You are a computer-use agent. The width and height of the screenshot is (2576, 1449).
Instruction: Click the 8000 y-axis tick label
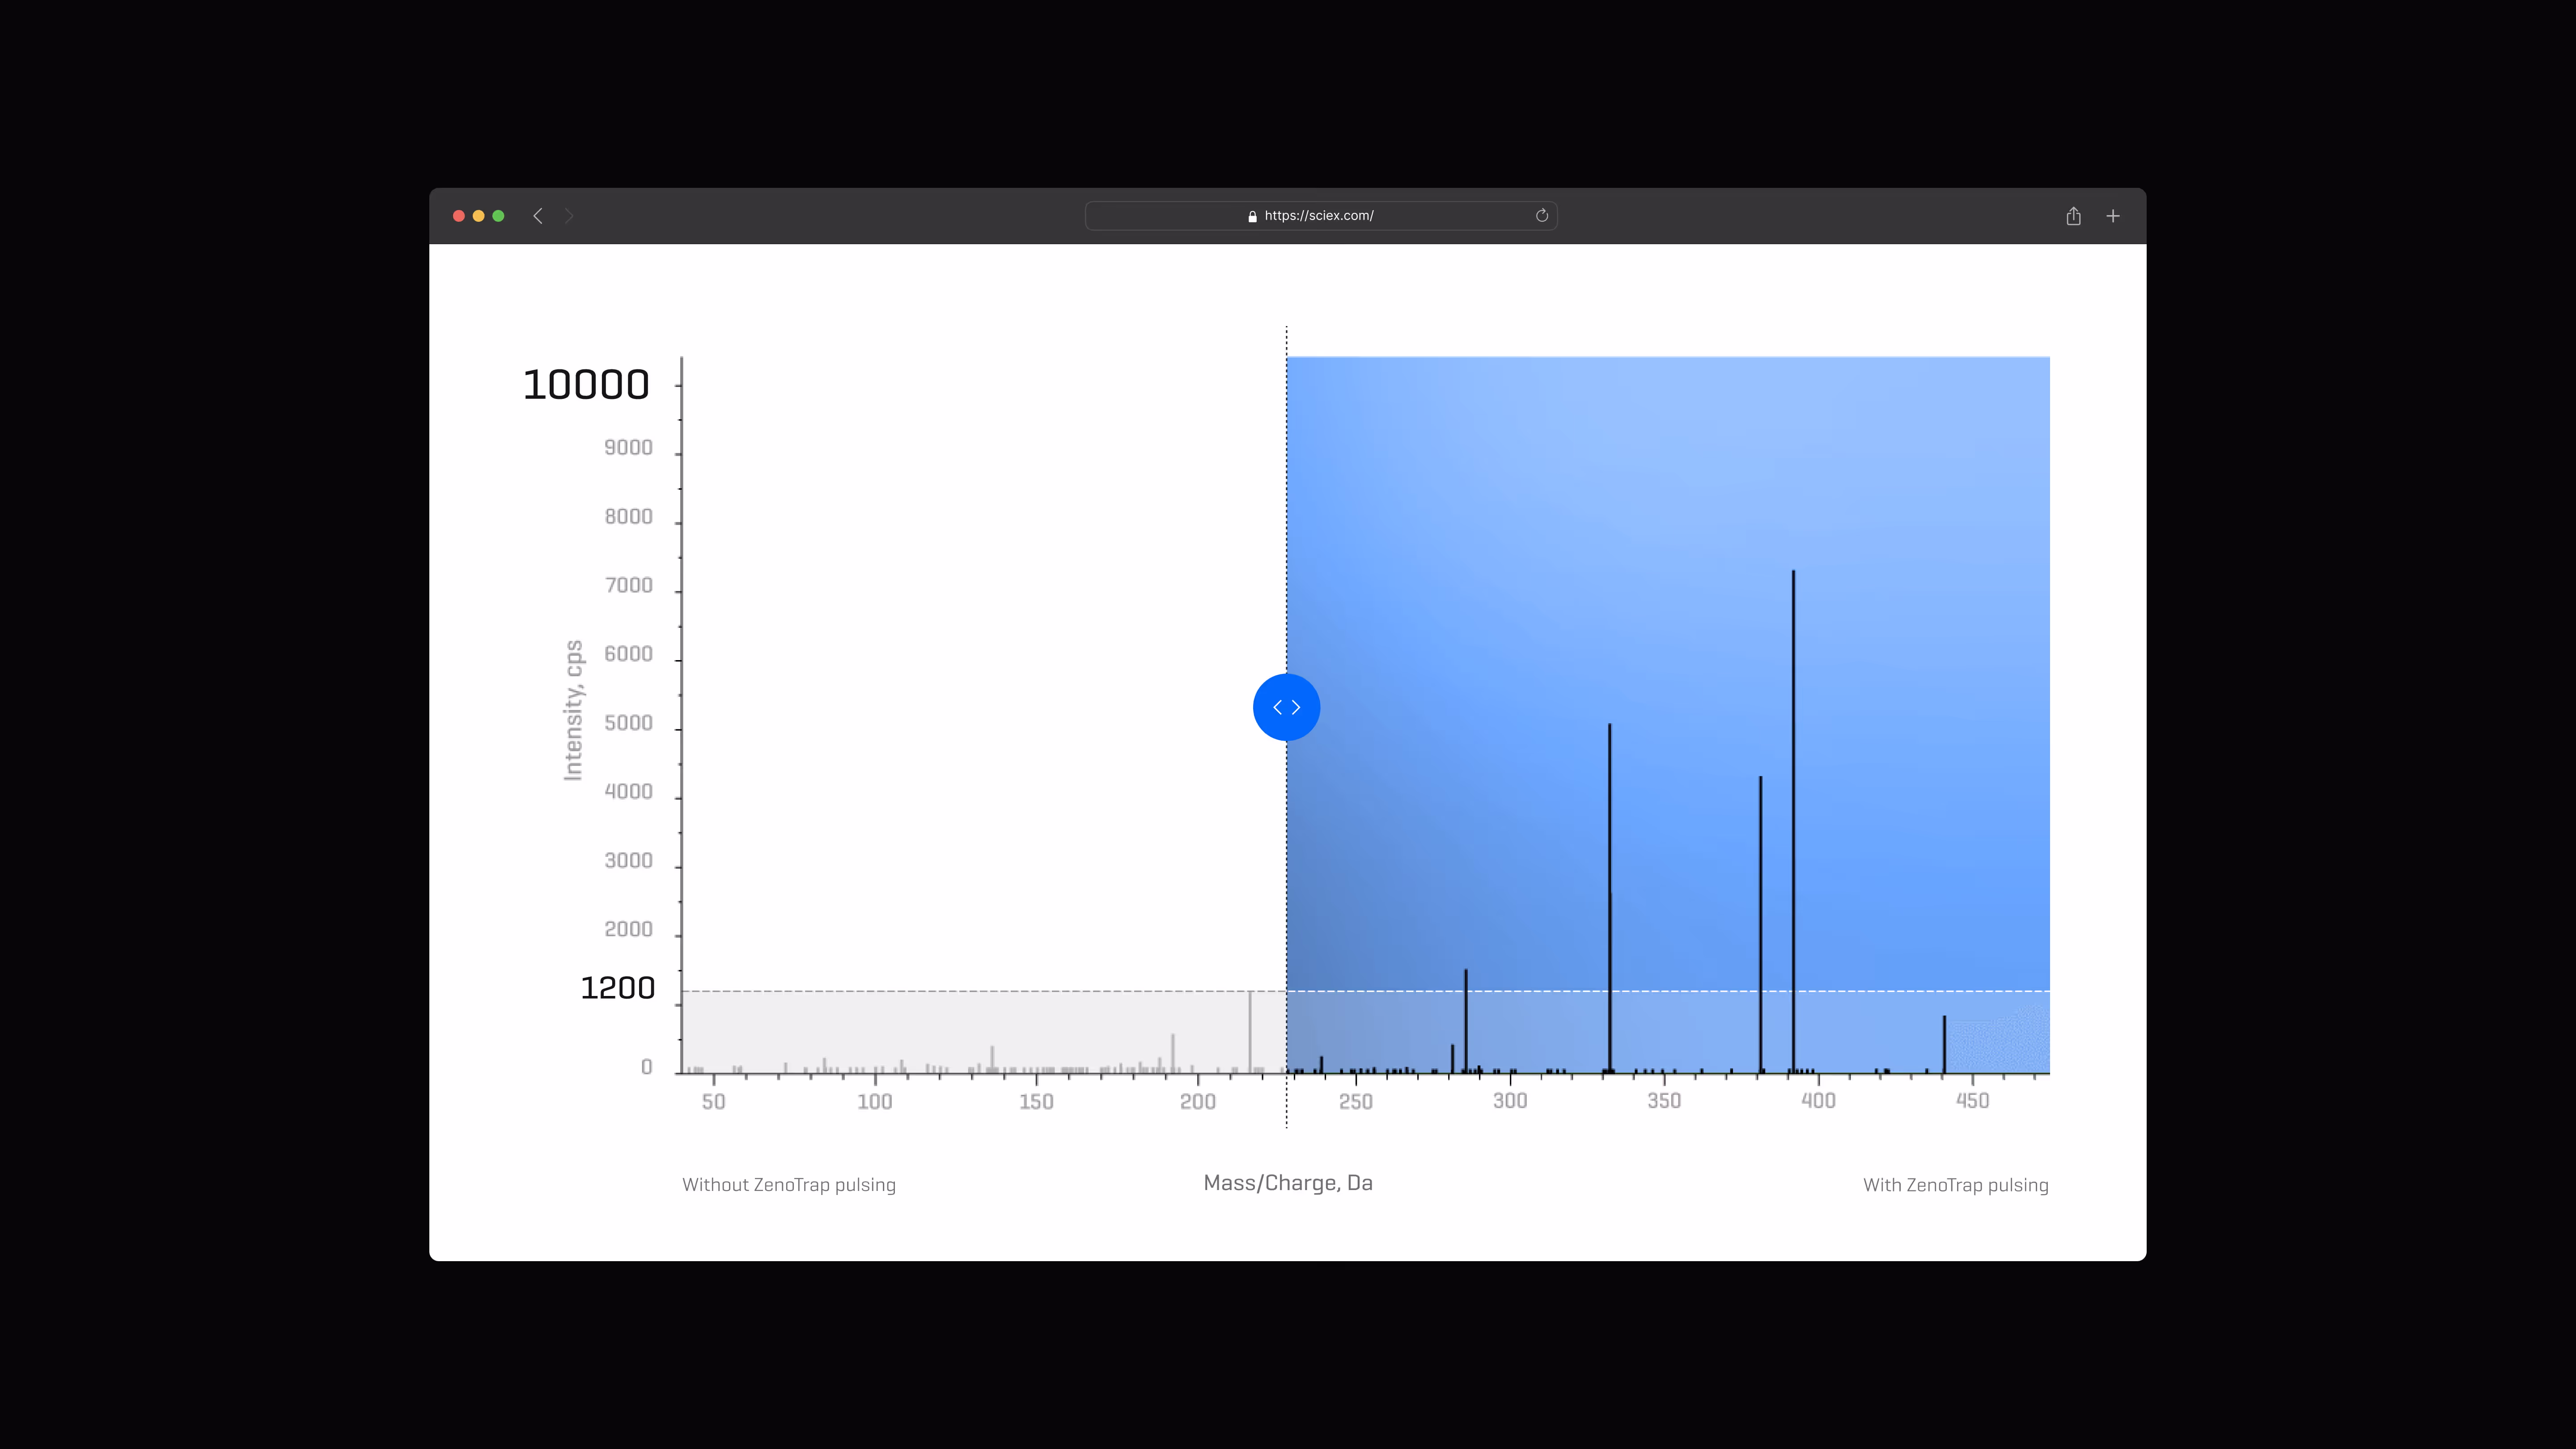point(628,517)
